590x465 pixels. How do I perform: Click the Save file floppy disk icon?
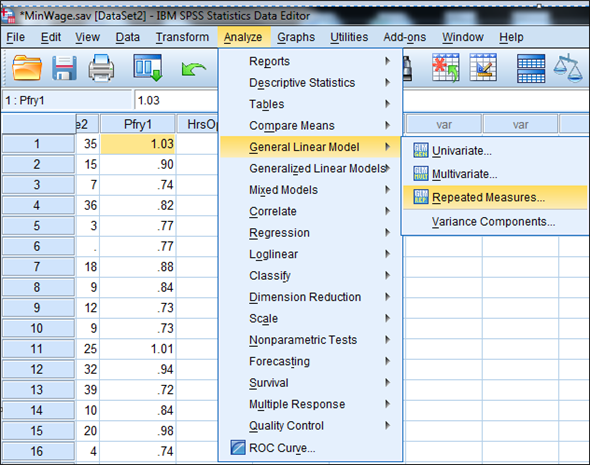tap(64, 68)
